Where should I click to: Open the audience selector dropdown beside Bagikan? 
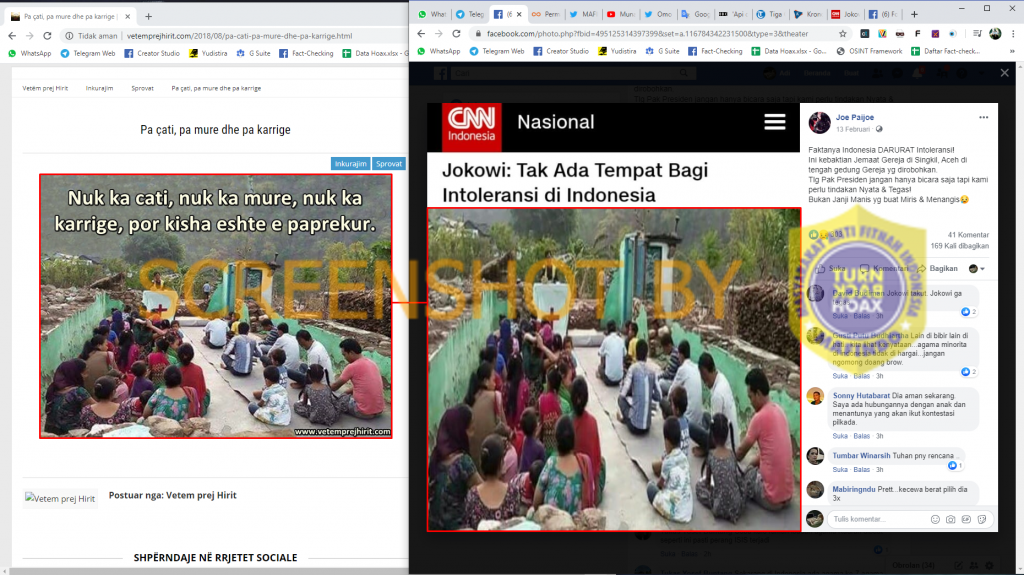pyautogui.click(x=976, y=269)
